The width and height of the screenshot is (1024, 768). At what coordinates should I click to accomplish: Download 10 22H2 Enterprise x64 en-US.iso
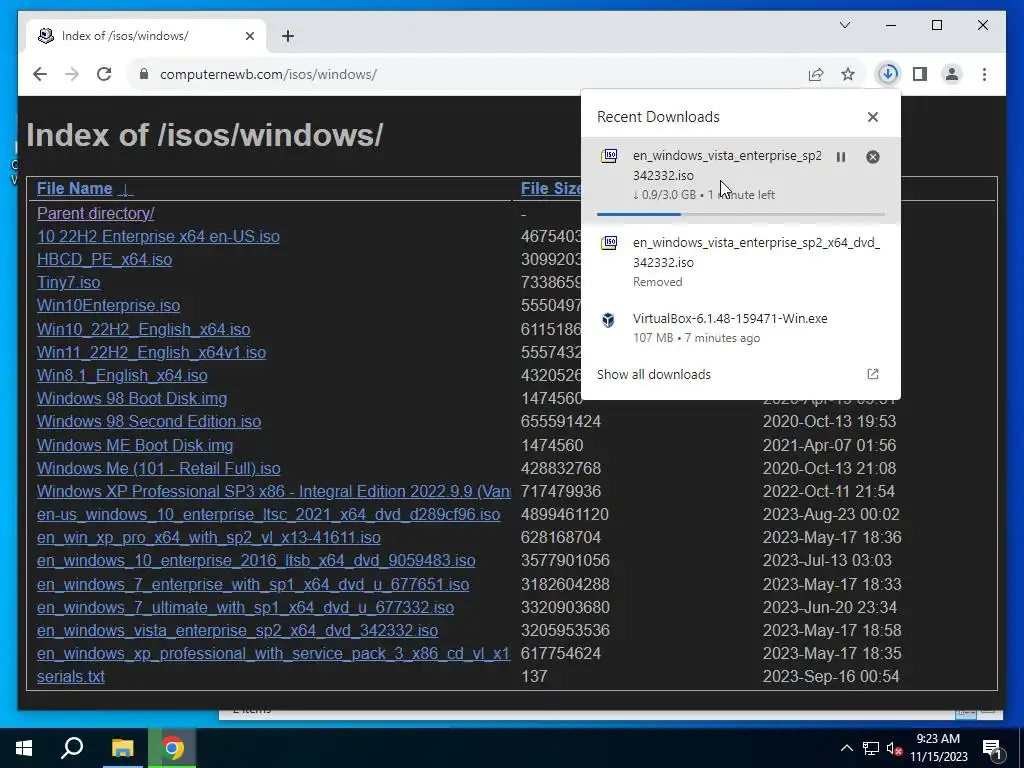(x=158, y=236)
